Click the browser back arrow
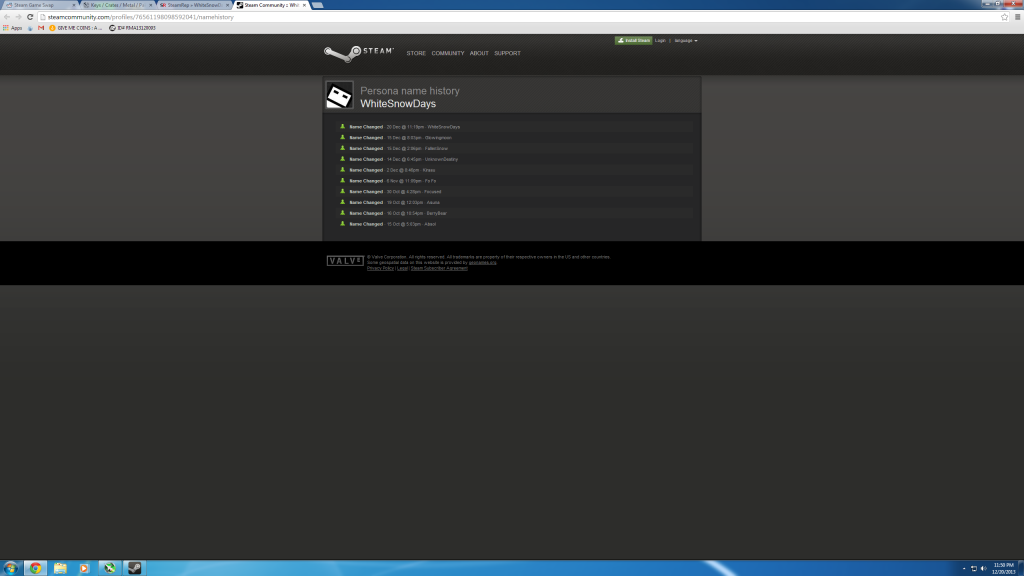Viewport: 1024px width, 576px height. [x=7, y=17]
